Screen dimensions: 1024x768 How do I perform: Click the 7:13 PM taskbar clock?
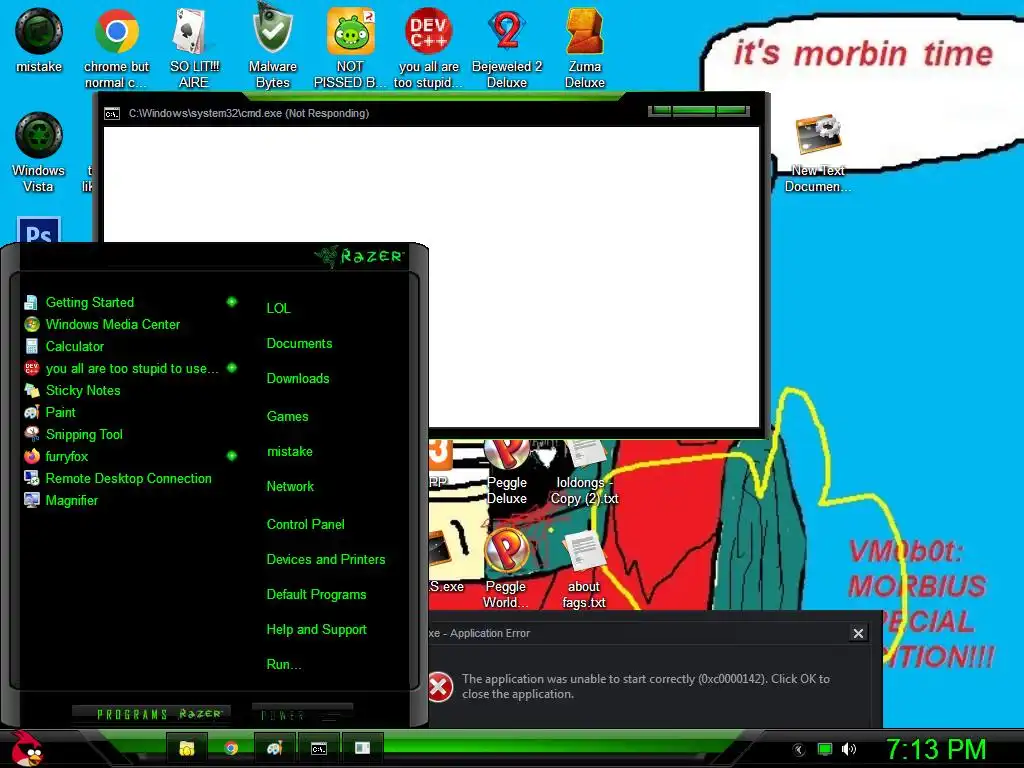(935, 749)
